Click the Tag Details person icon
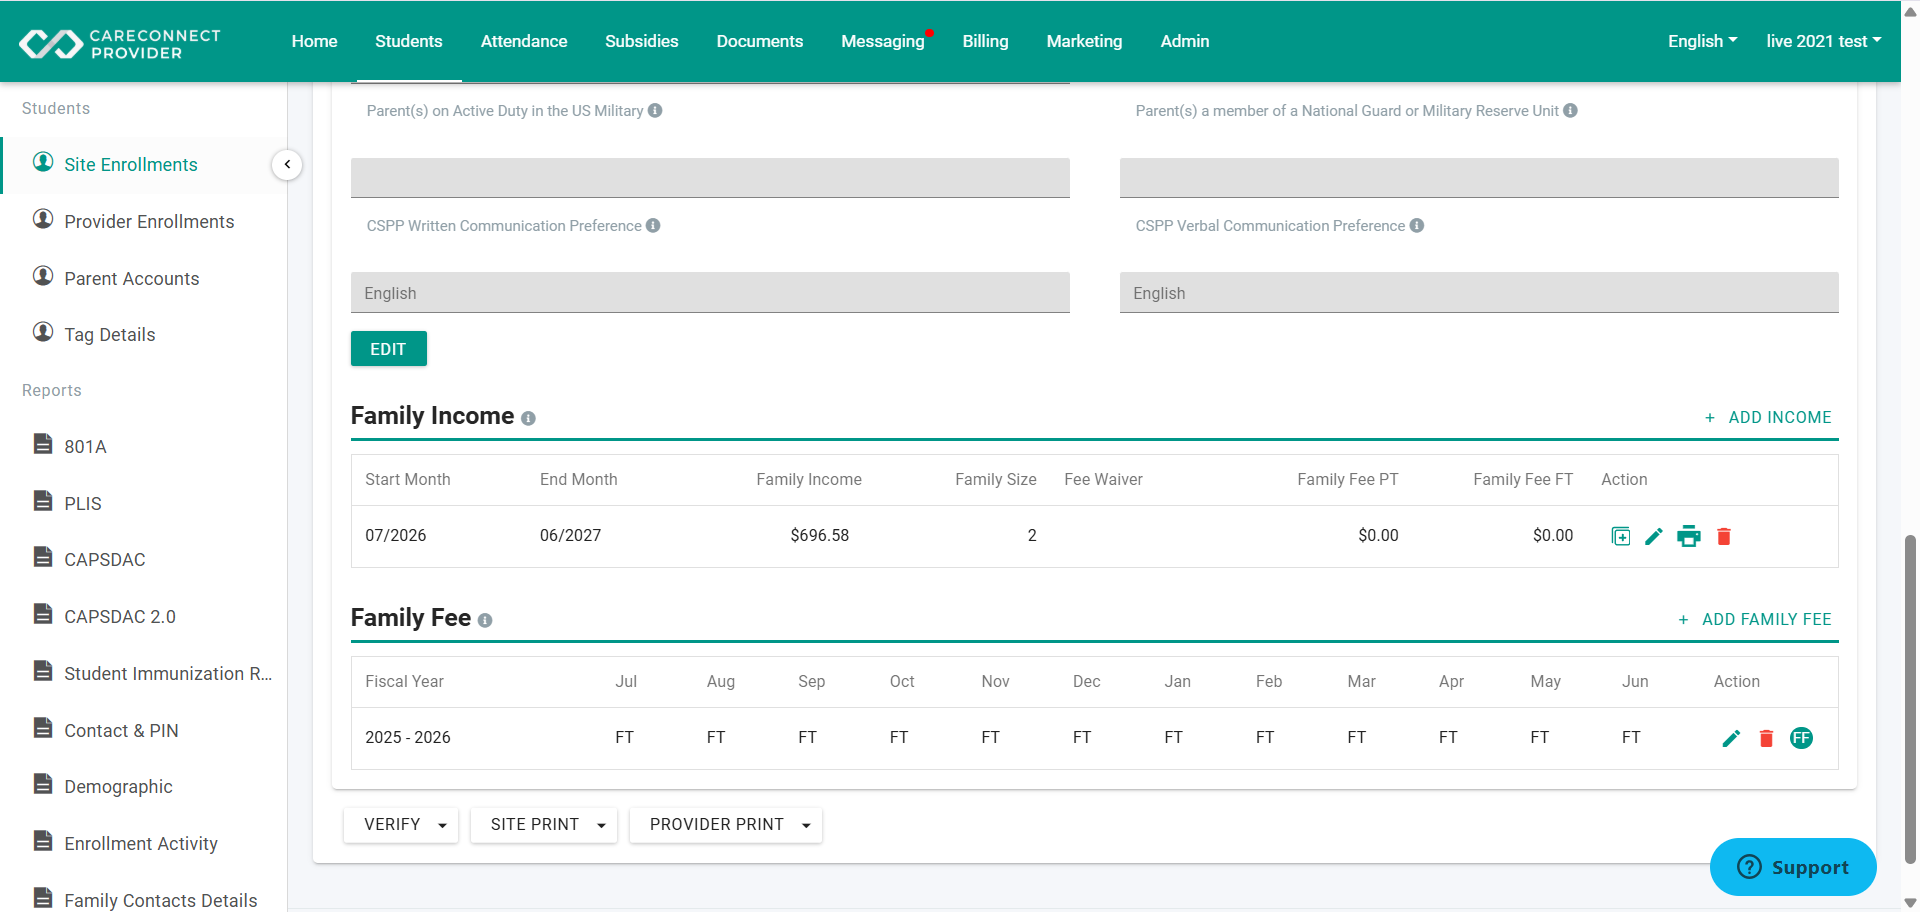This screenshot has width=1920, height=912. [43, 332]
